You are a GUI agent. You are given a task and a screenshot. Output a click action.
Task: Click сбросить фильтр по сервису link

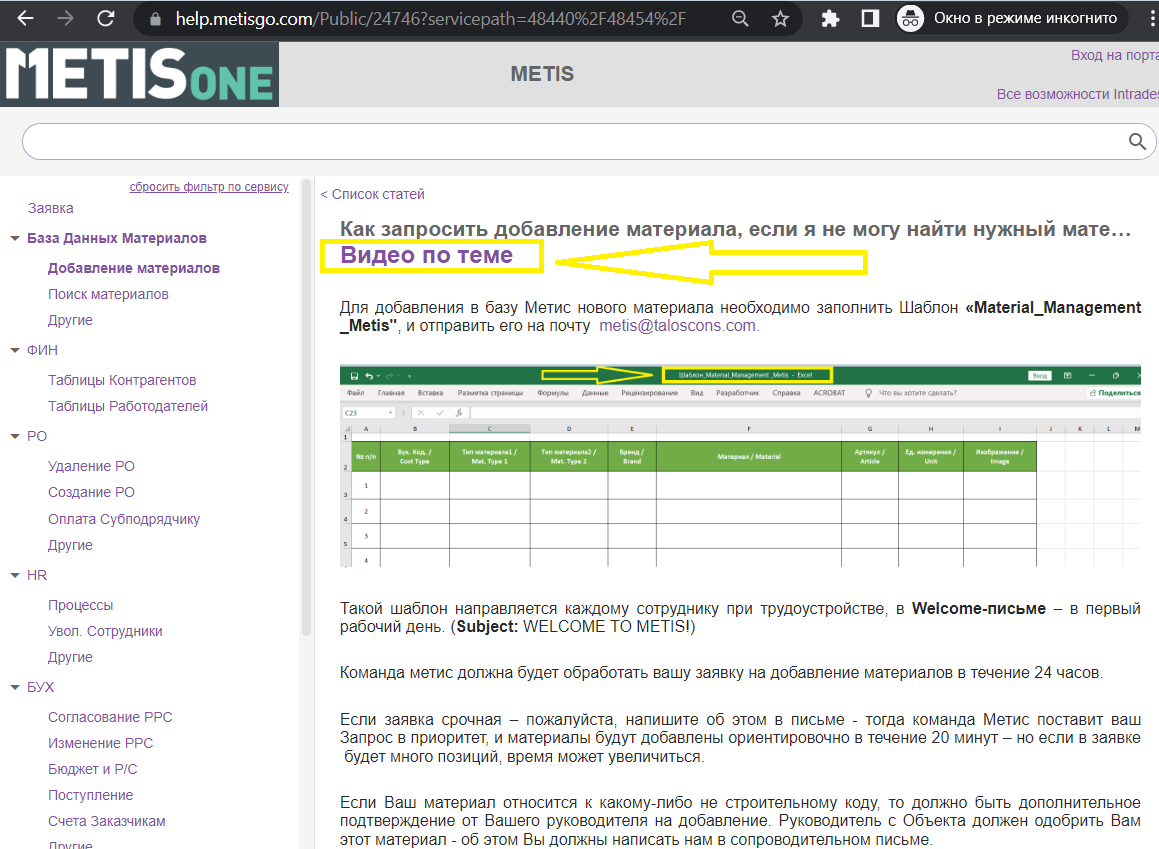point(209,187)
